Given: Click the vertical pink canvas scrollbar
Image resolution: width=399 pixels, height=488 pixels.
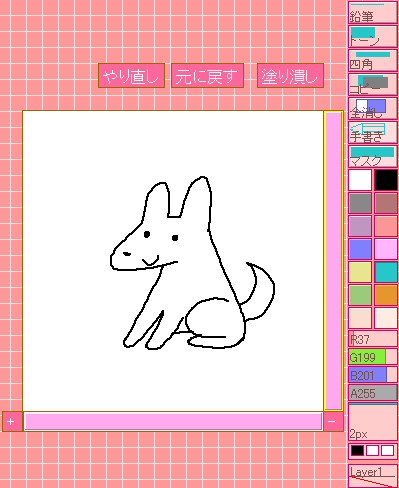Looking at the screenshot, I should (x=333, y=261).
